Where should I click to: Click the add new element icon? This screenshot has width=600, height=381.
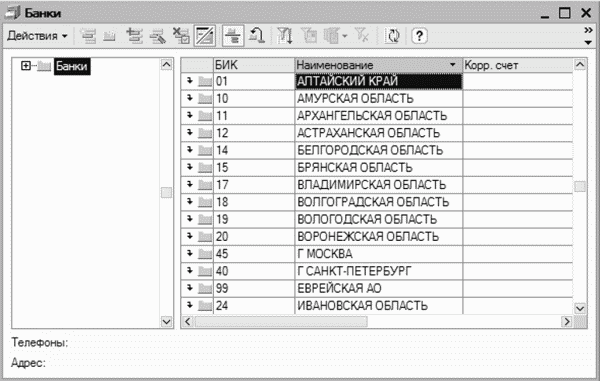pos(89,36)
